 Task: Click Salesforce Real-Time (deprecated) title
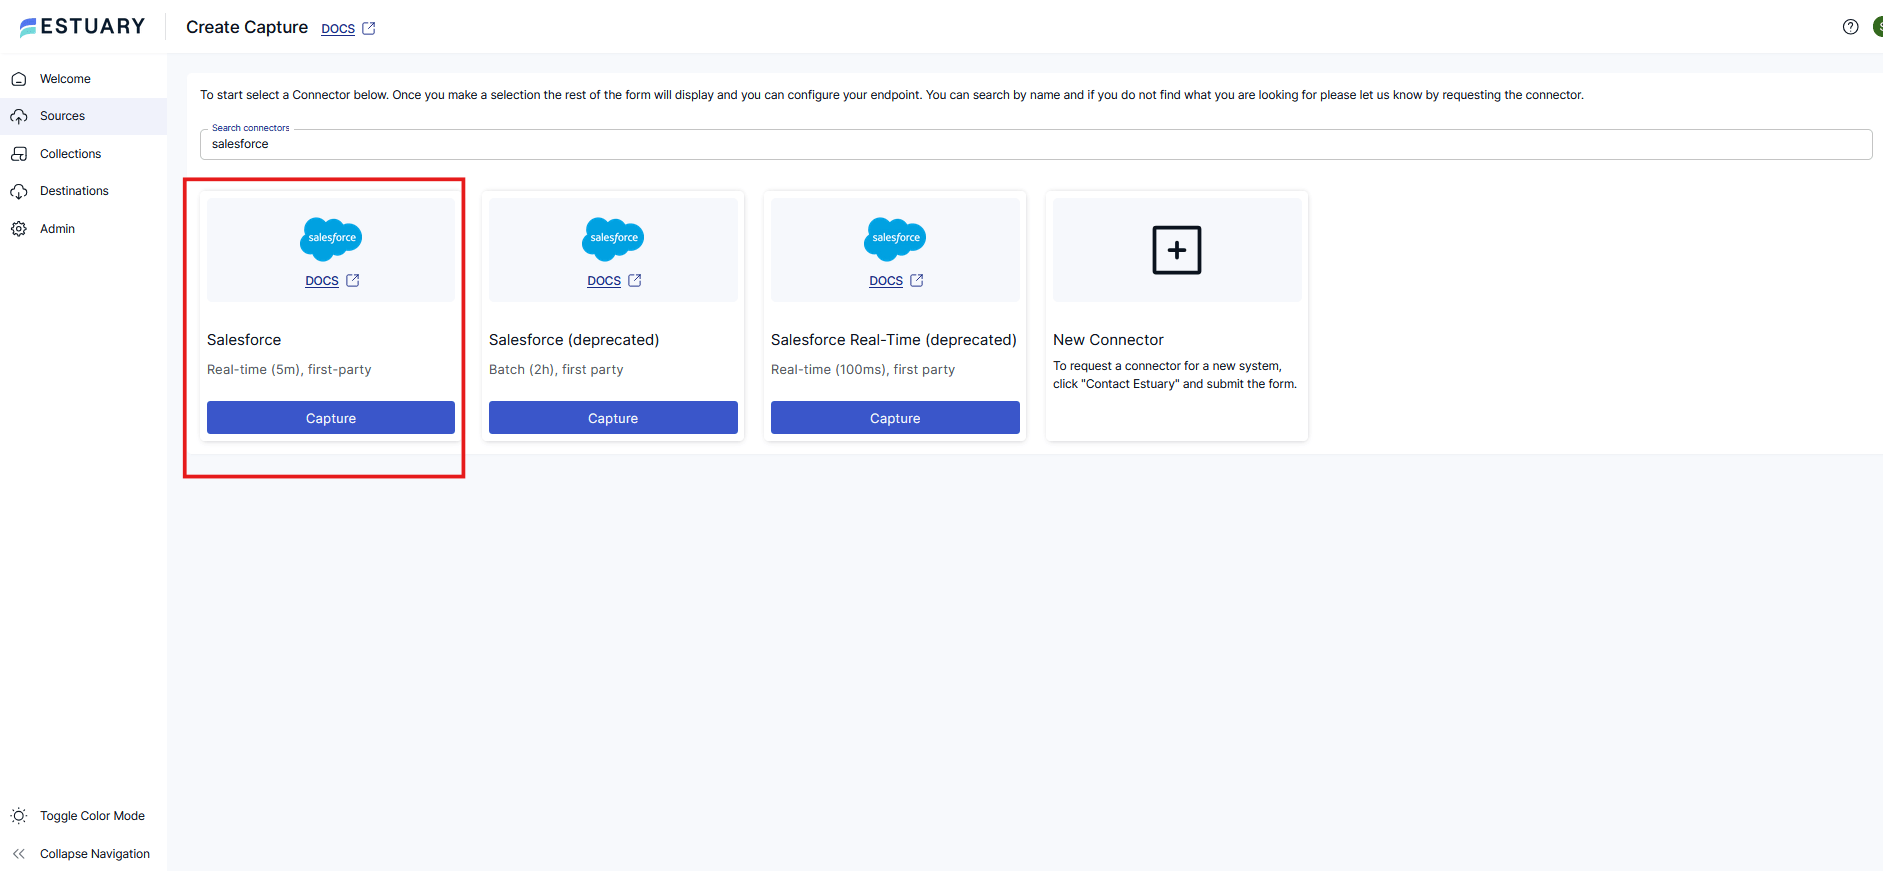[894, 340]
